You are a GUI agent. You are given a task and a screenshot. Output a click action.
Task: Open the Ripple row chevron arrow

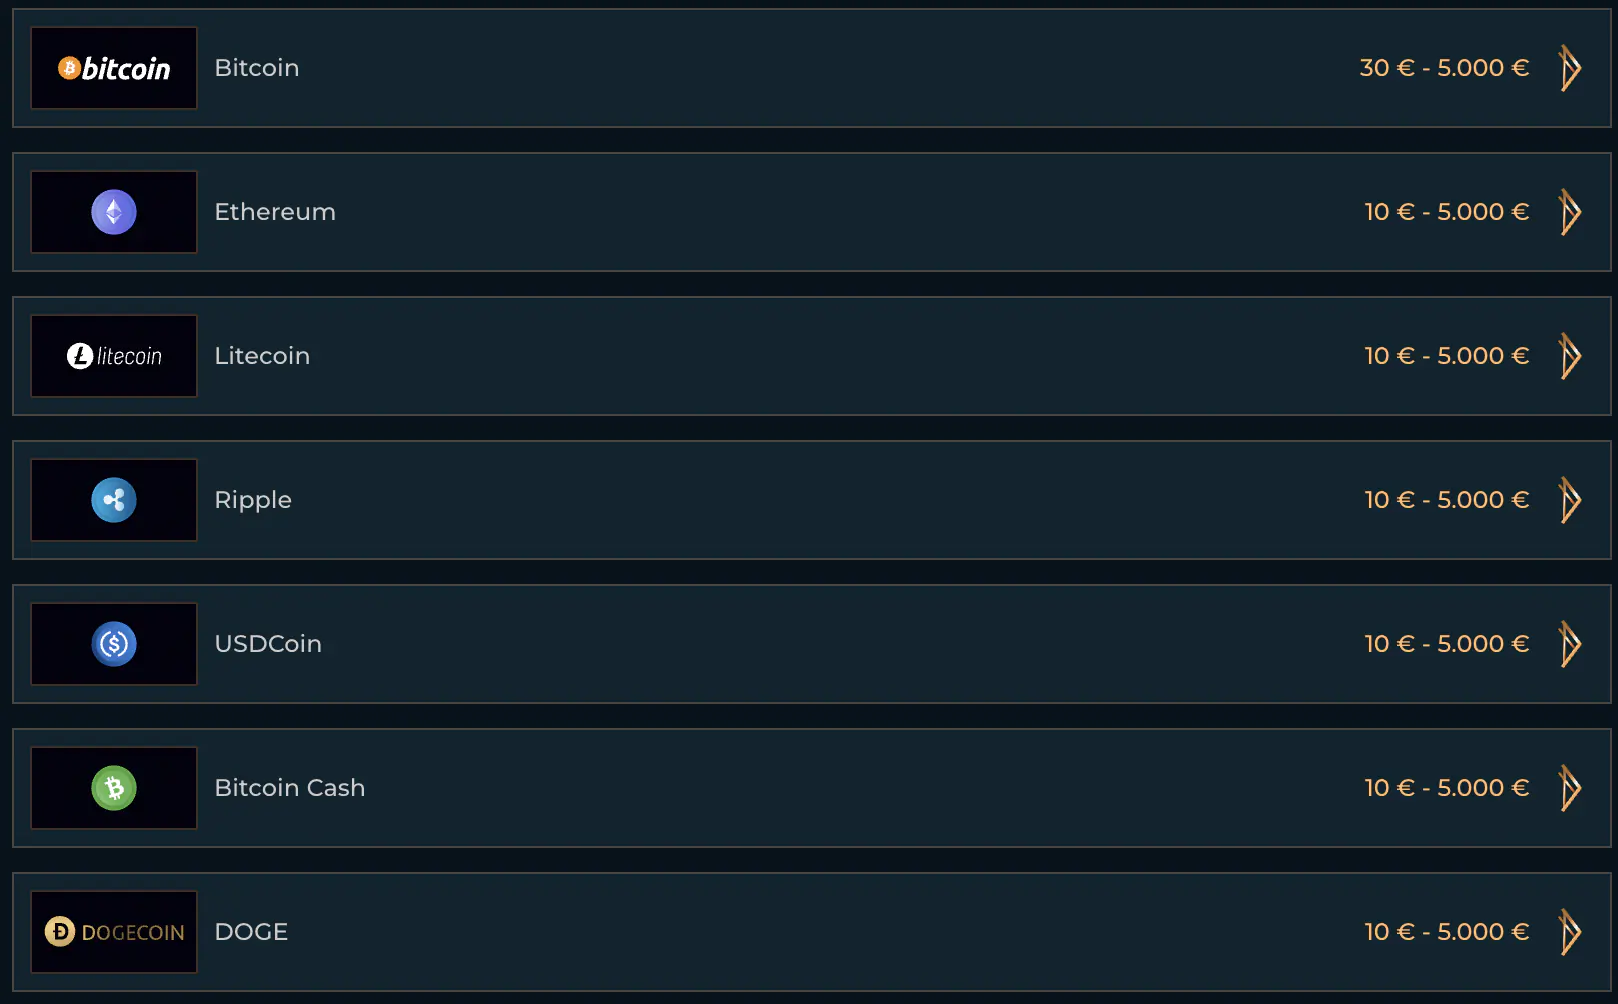pyautogui.click(x=1570, y=500)
